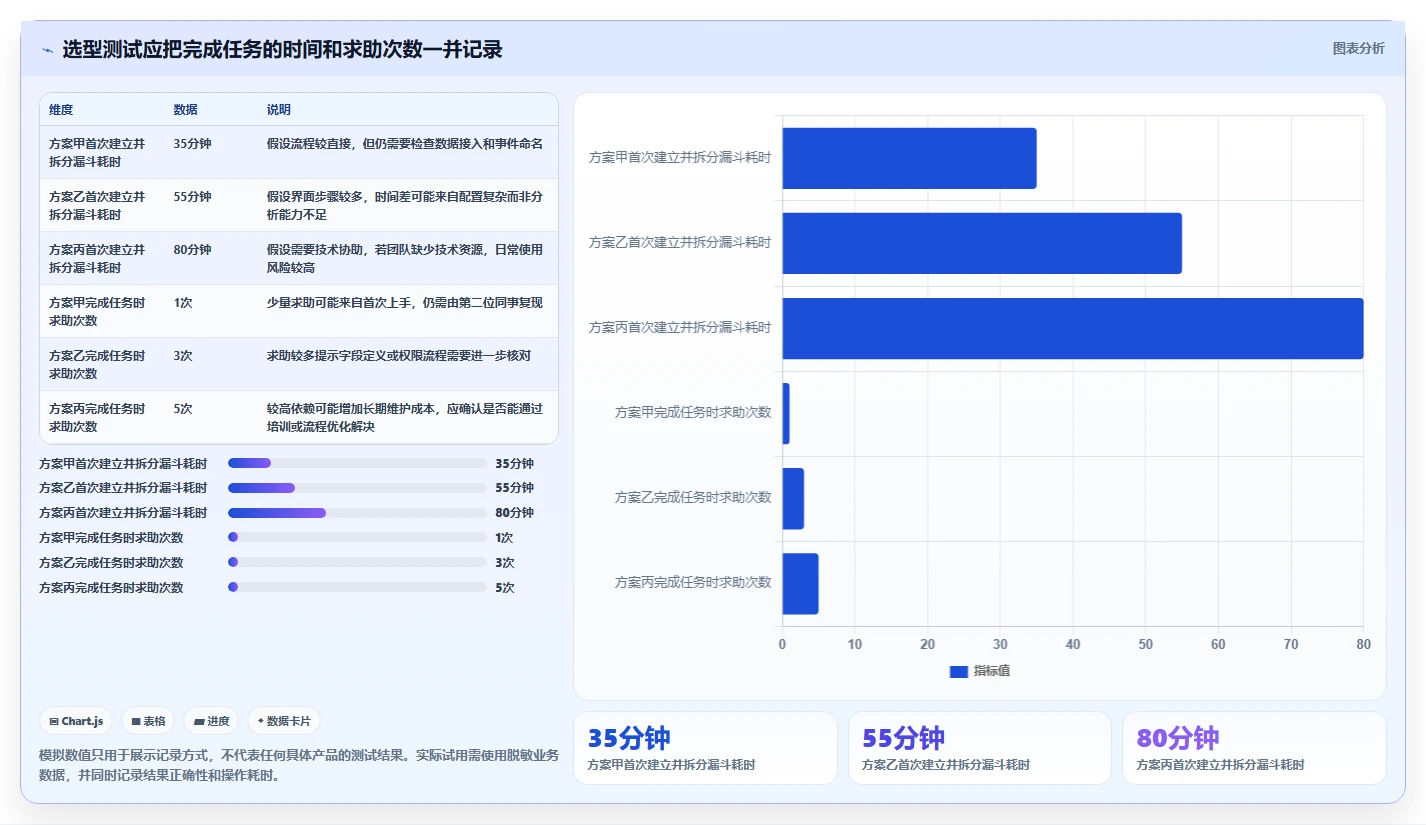Select the 55分钟 summary card
This screenshot has height=825, width=1426.
tap(980, 748)
